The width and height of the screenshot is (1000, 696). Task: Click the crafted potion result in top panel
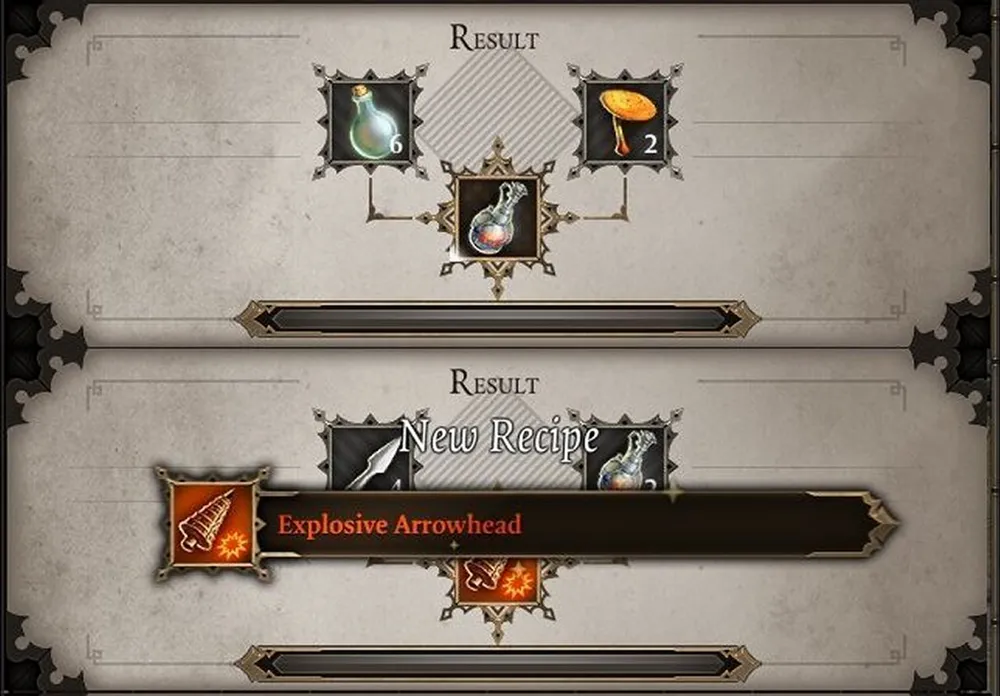click(497, 218)
